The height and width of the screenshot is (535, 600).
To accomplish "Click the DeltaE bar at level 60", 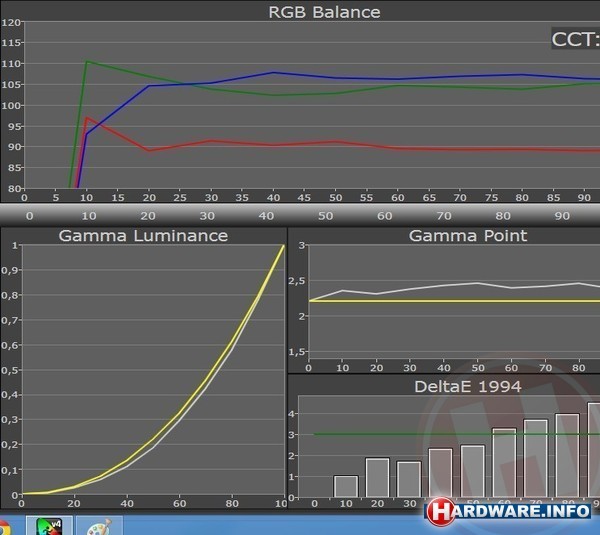I will point(504,463).
